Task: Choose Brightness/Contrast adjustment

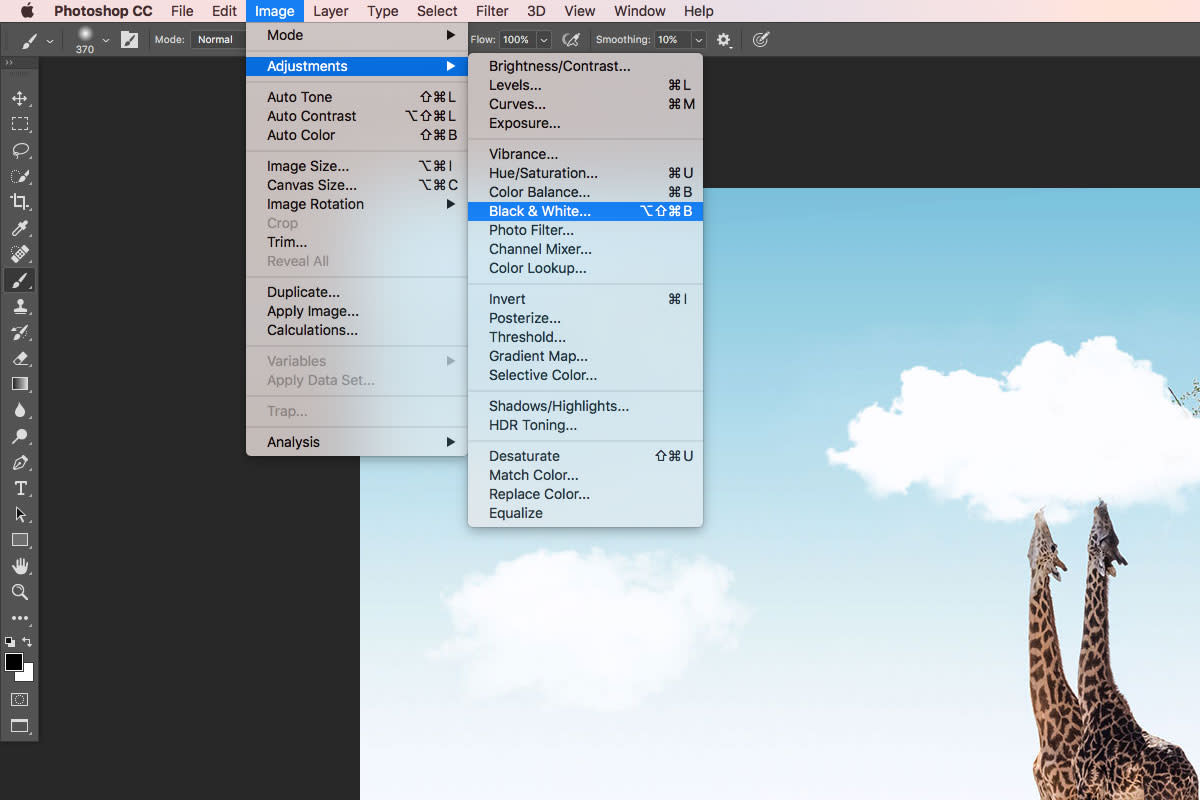Action: coord(585,66)
